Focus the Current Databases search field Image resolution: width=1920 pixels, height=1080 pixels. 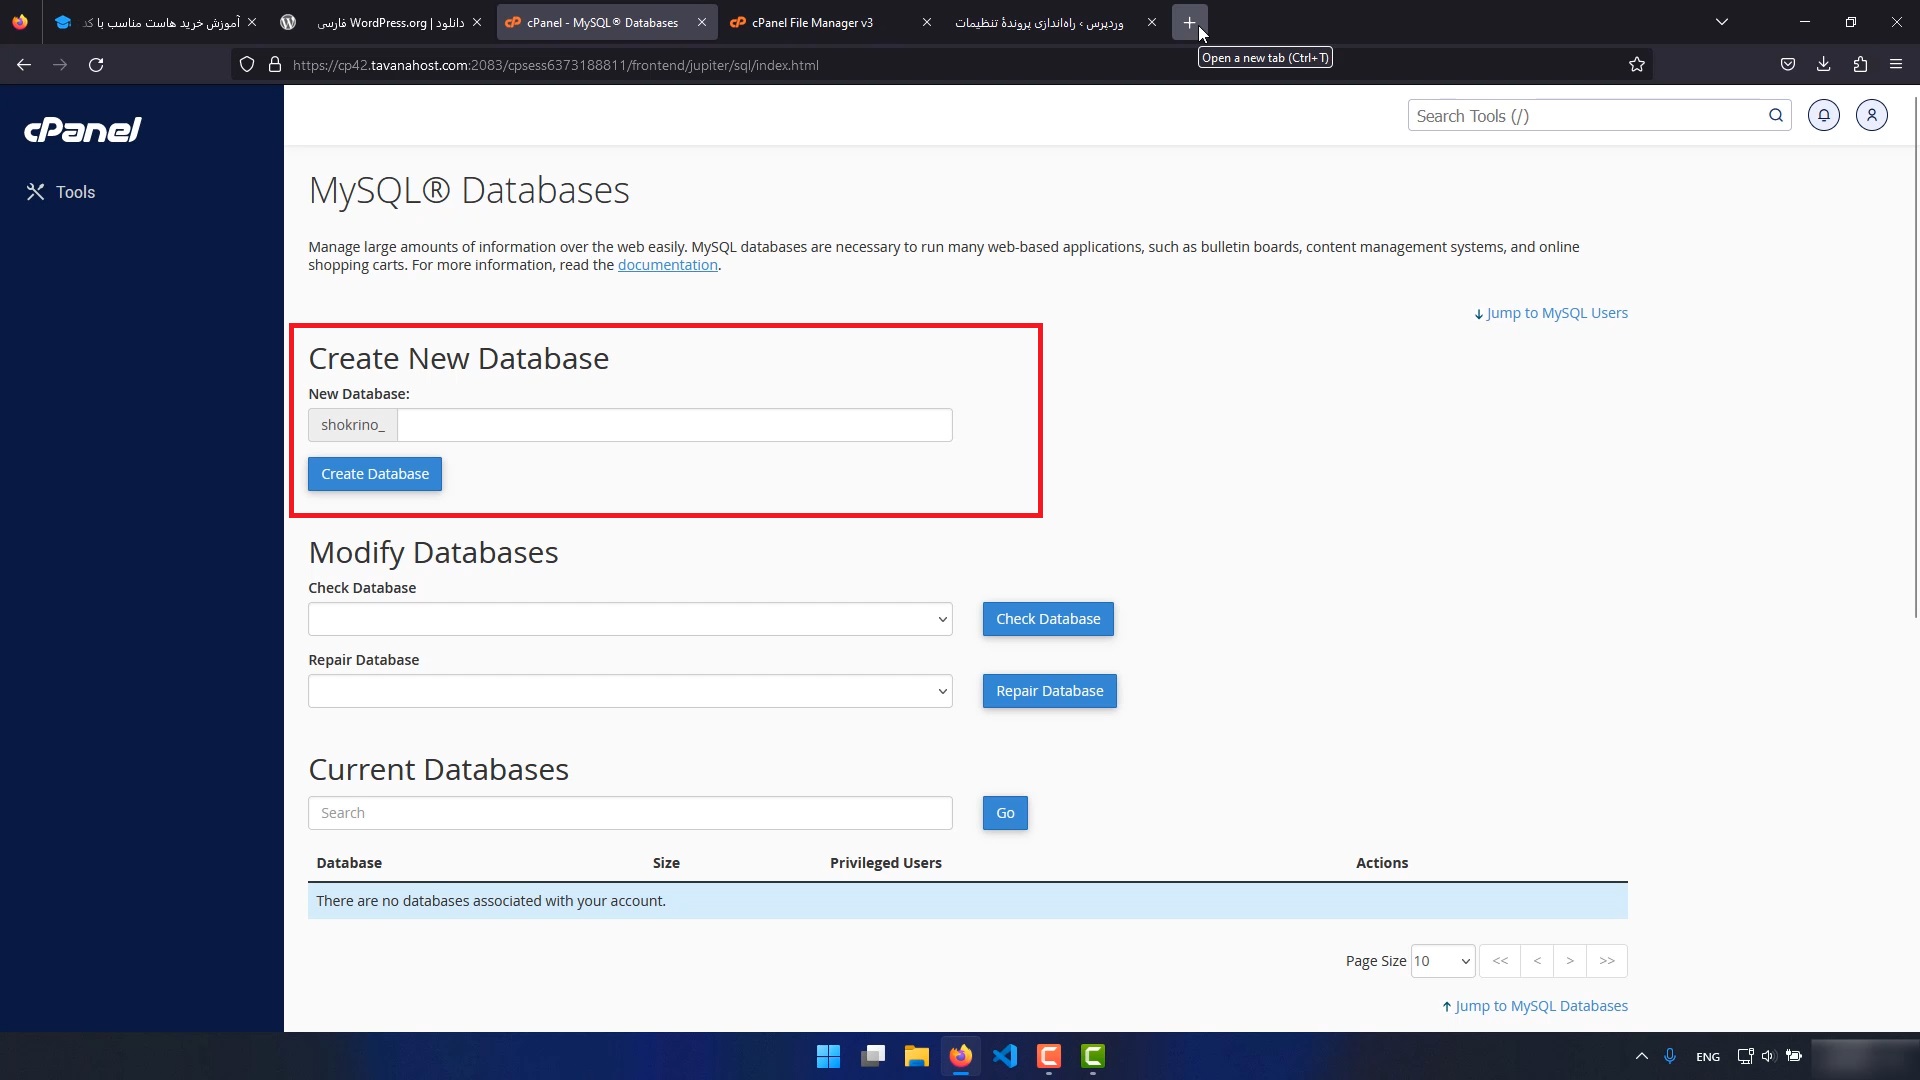pyautogui.click(x=630, y=813)
